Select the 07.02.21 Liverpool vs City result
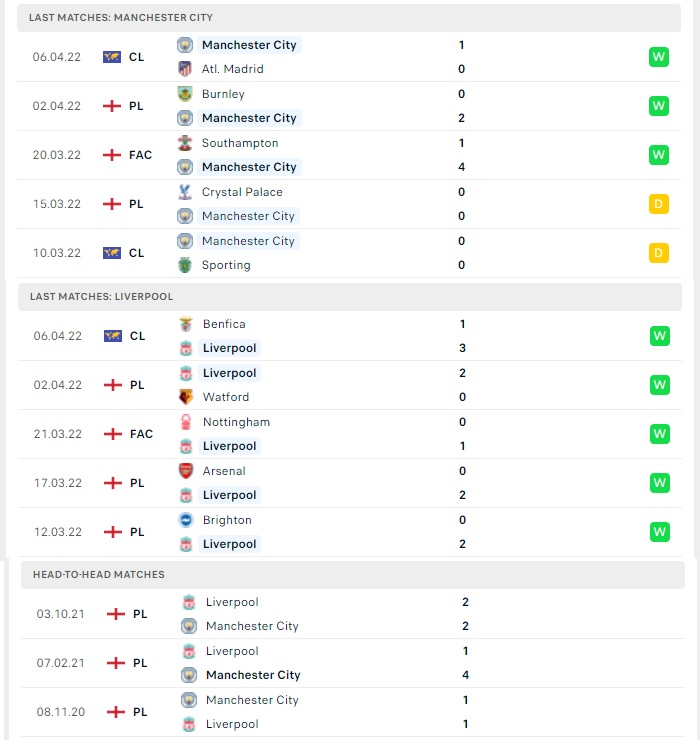 tap(353, 663)
